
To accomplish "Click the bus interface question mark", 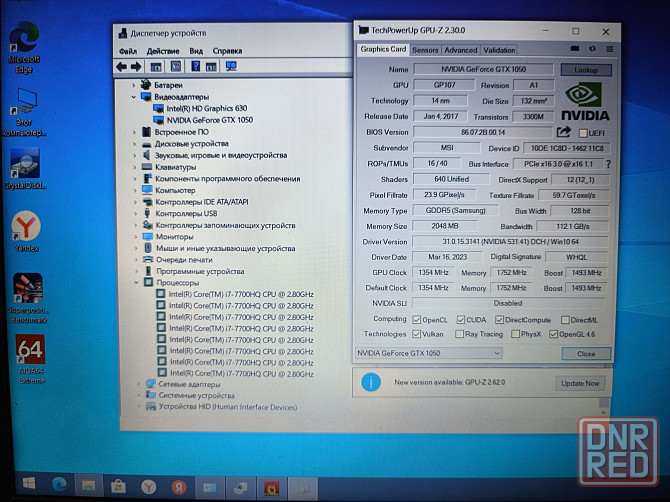I will [607, 163].
